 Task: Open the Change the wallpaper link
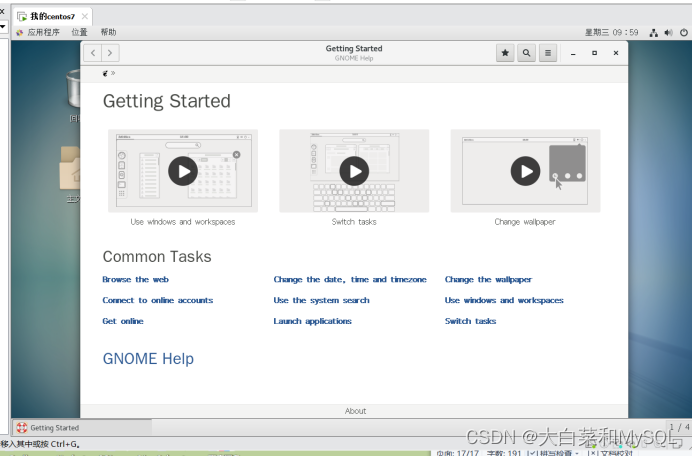pyautogui.click(x=488, y=279)
